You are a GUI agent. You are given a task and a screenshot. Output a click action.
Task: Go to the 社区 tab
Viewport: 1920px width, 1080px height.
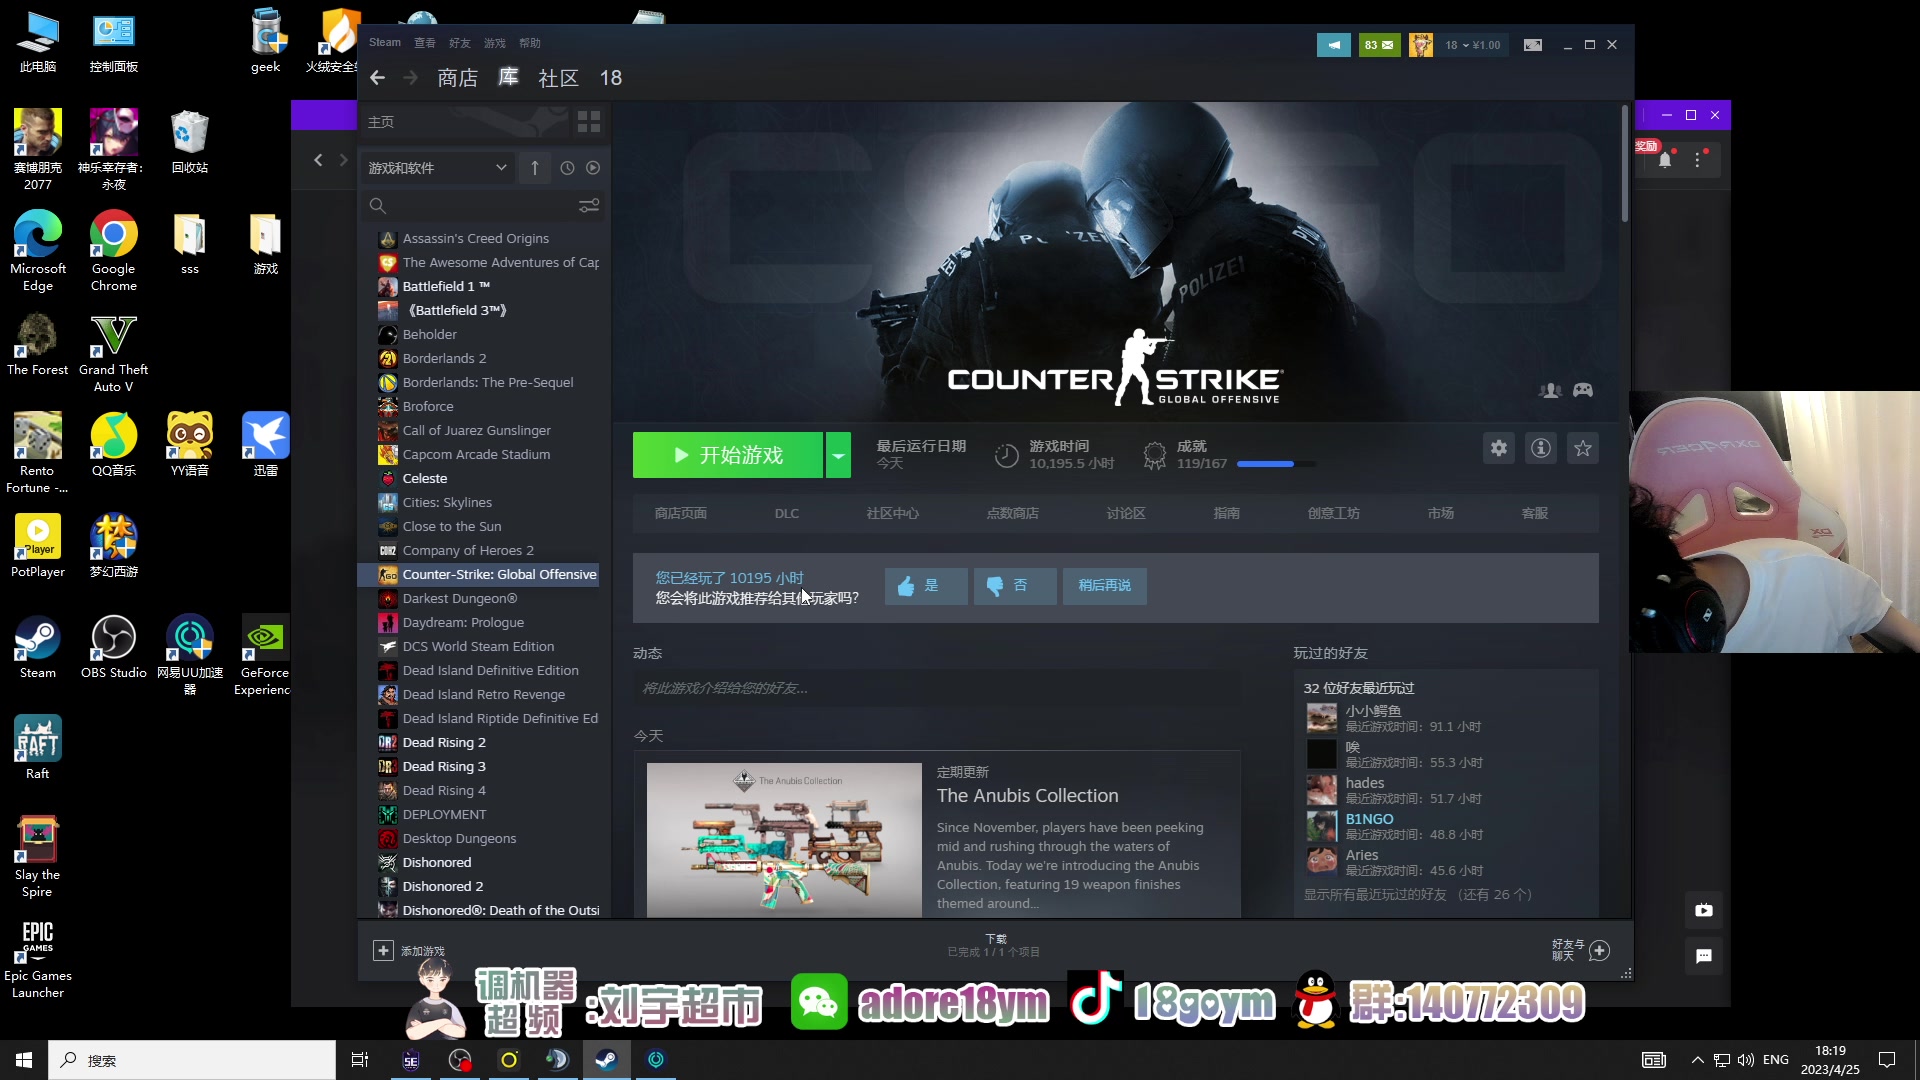click(x=558, y=78)
